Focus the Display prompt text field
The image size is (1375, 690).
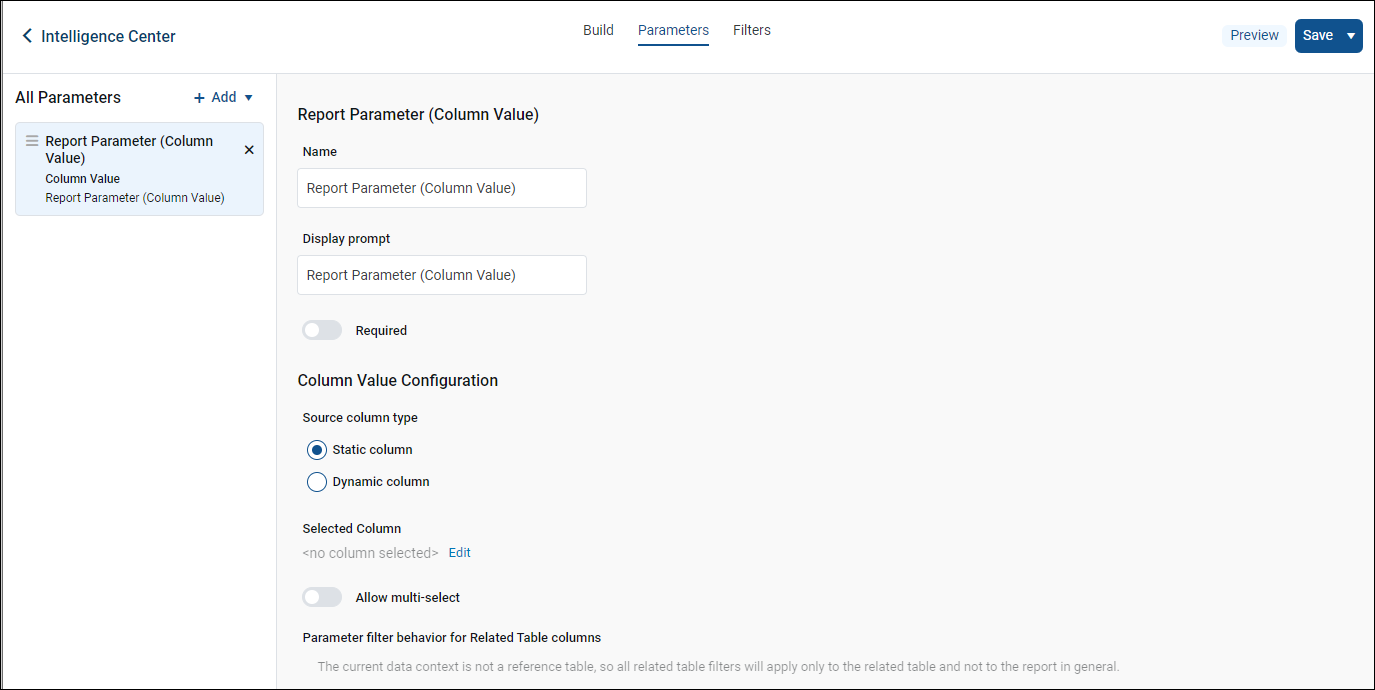point(441,275)
